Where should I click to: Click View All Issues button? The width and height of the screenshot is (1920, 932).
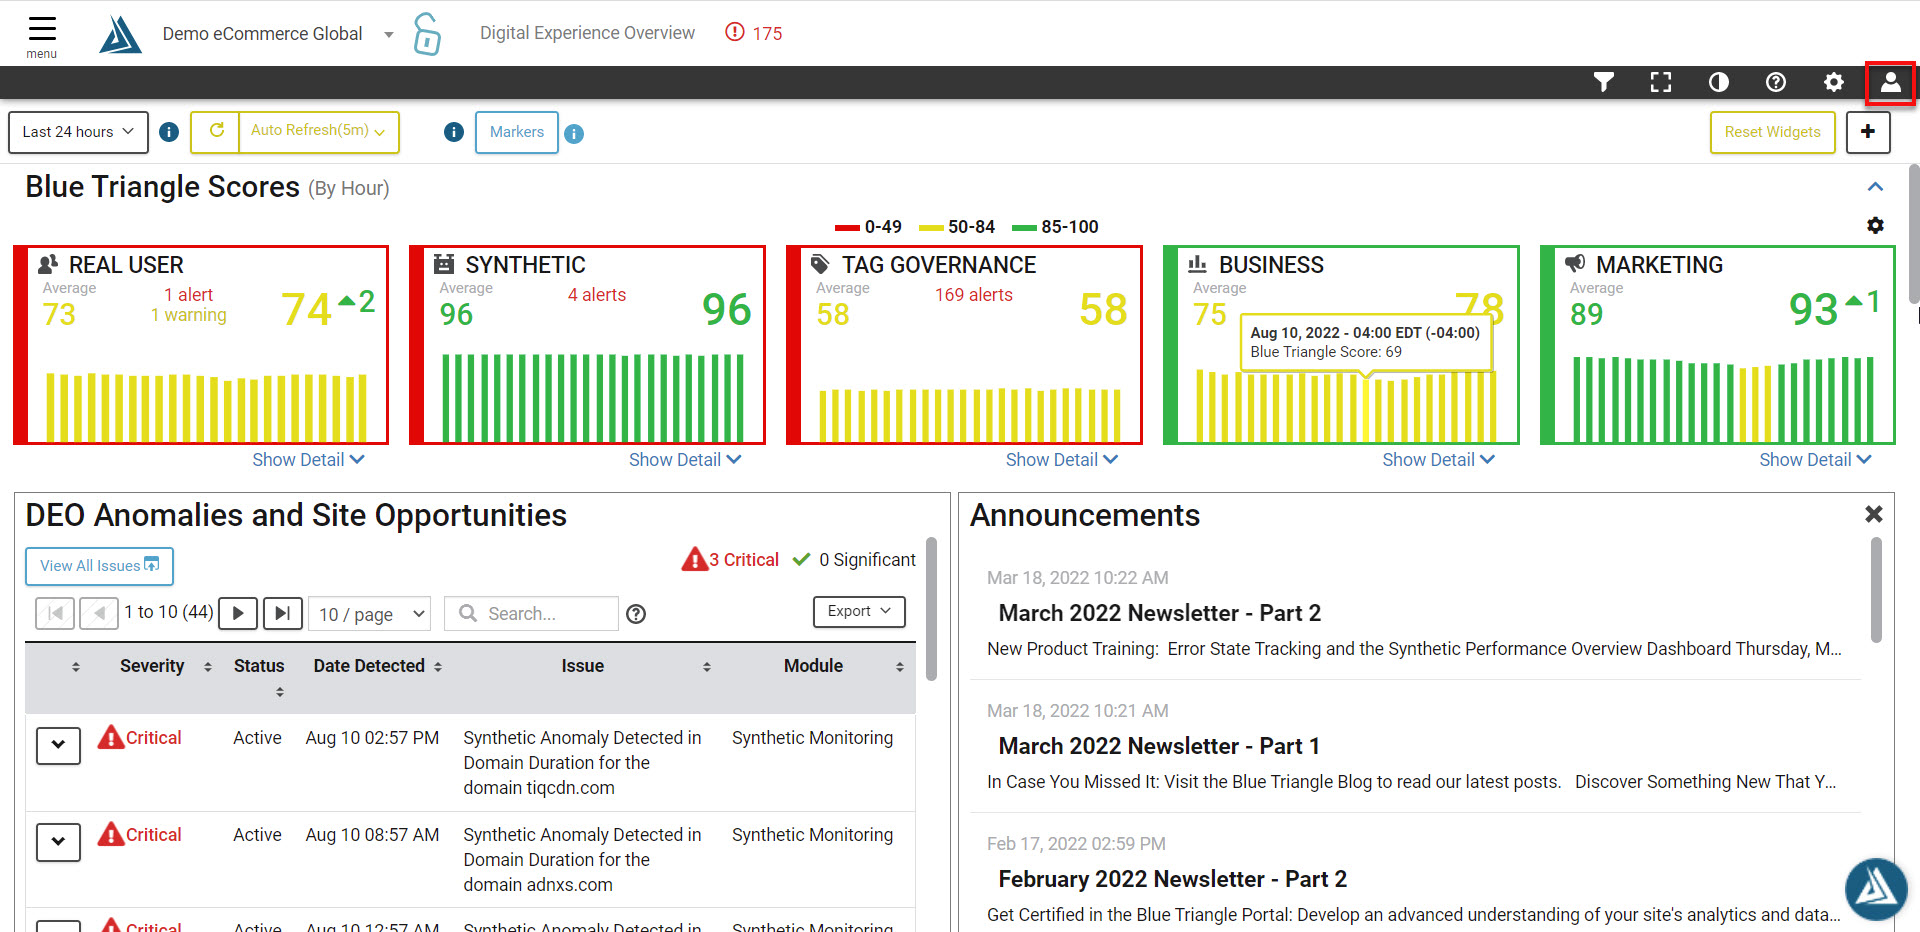99,566
